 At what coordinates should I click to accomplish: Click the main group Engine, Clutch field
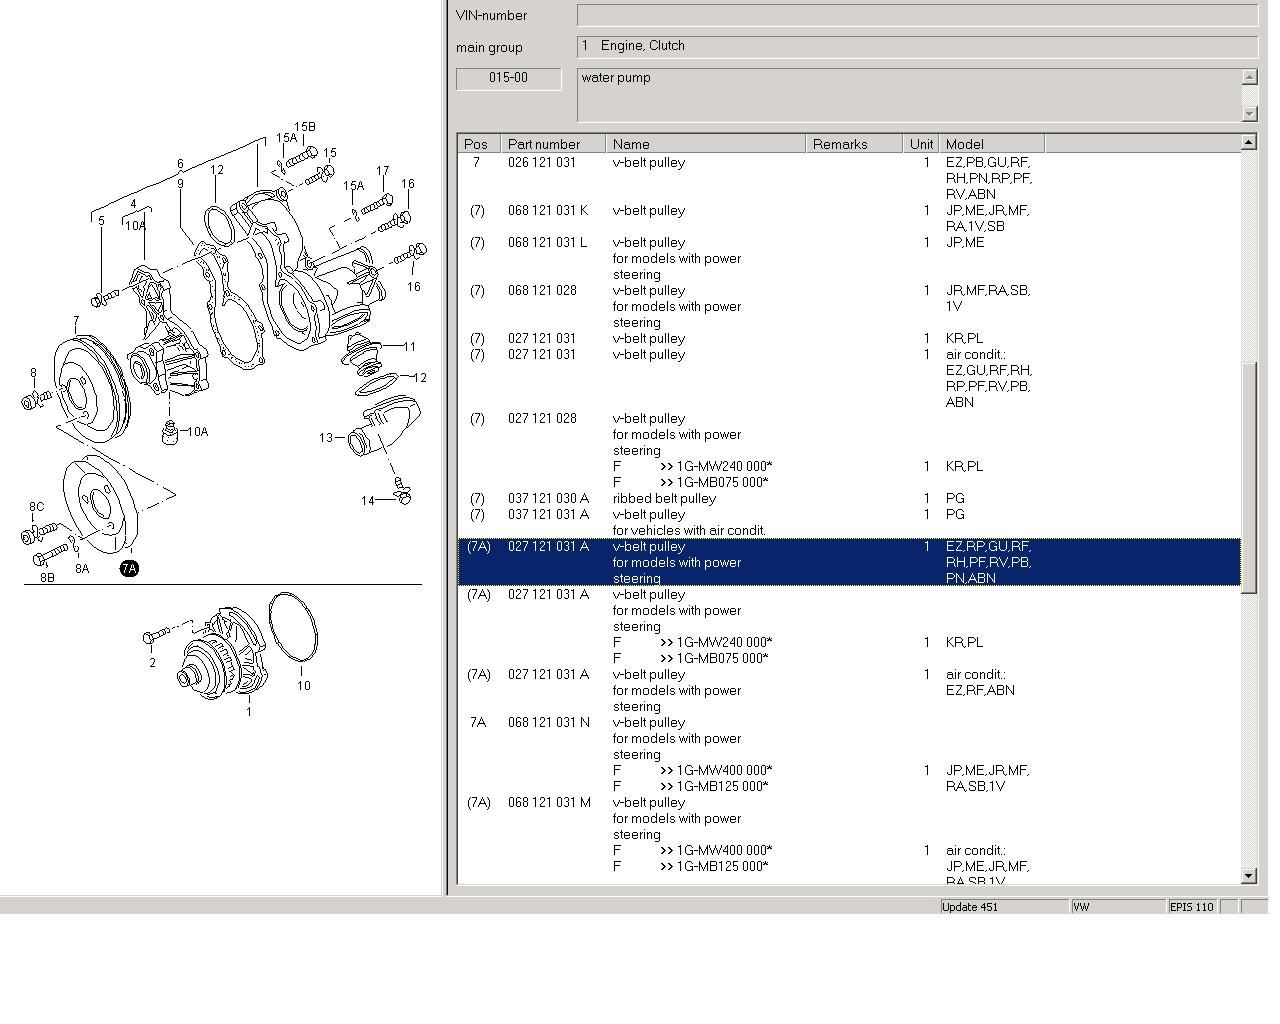tap(916, 46)
